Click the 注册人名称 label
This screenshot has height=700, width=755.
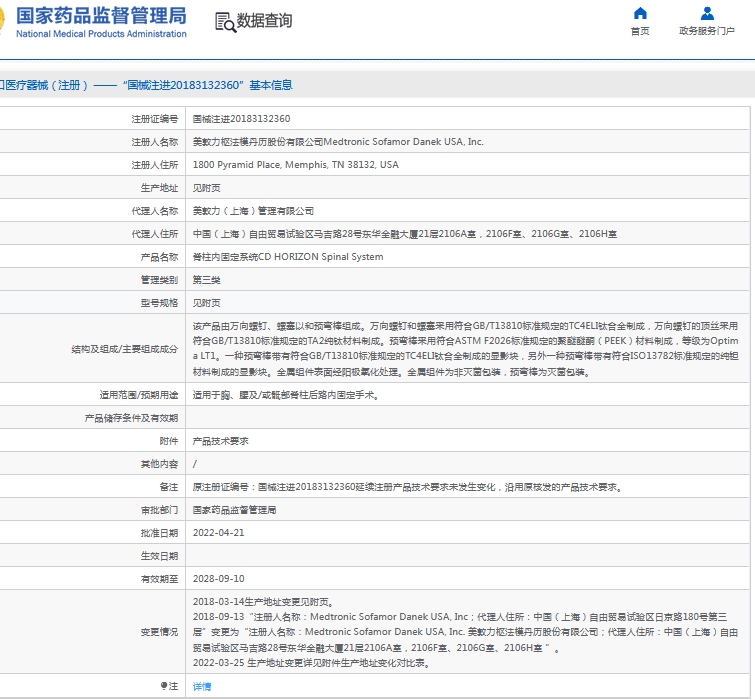155,142
